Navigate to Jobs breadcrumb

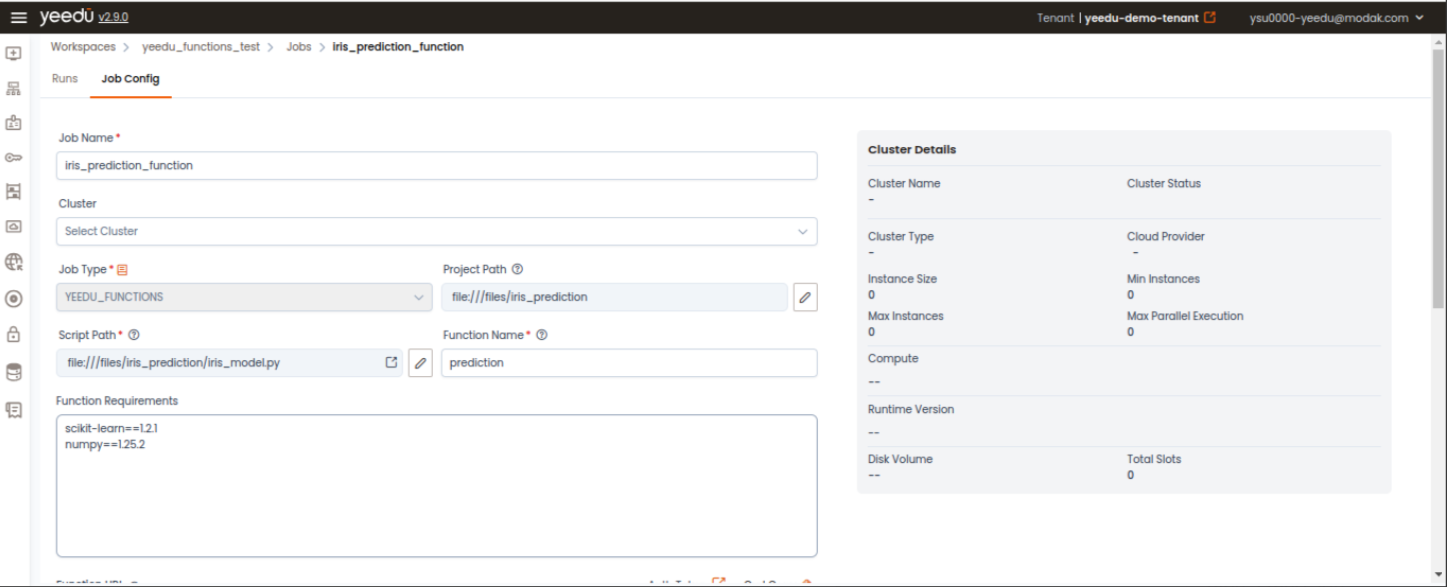click(299, 47)
